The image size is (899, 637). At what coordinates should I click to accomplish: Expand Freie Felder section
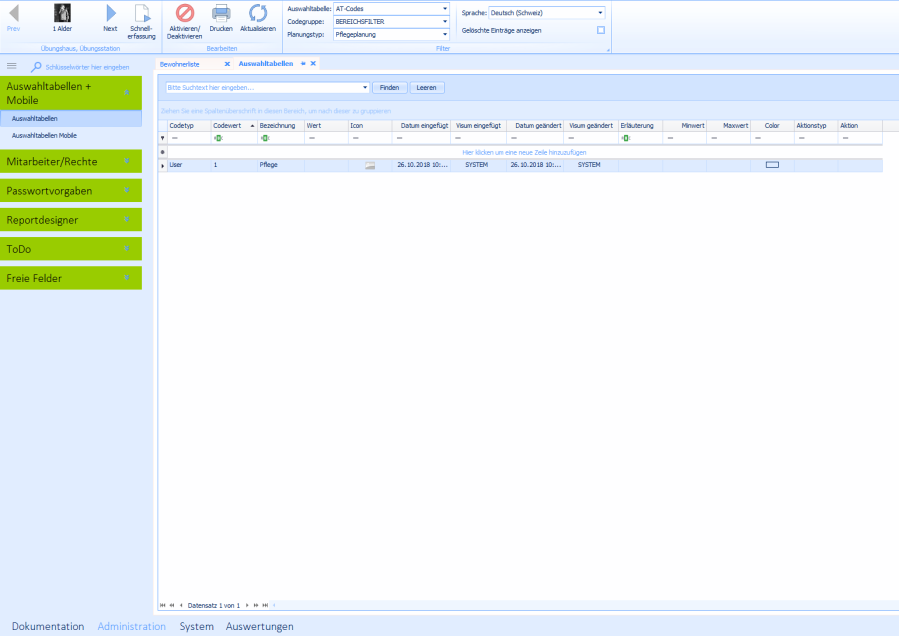[127, 278]
